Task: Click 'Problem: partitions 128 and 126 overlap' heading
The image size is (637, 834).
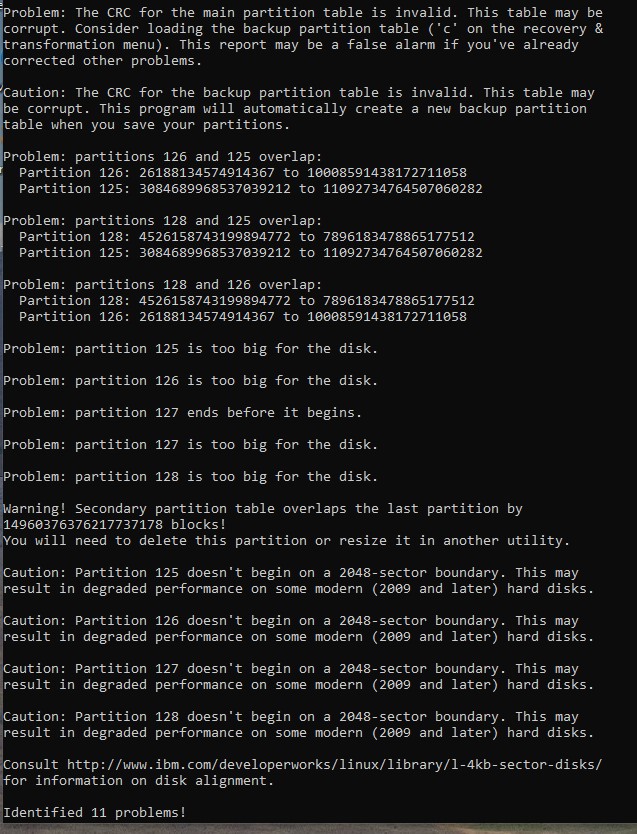Action: tap(163, 285)
